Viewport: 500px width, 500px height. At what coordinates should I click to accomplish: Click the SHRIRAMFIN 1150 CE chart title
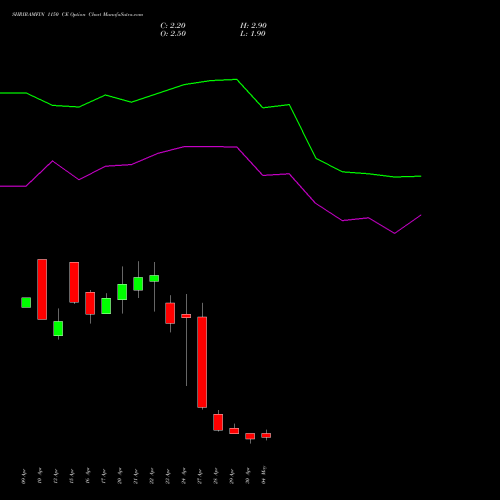(77, 15)
